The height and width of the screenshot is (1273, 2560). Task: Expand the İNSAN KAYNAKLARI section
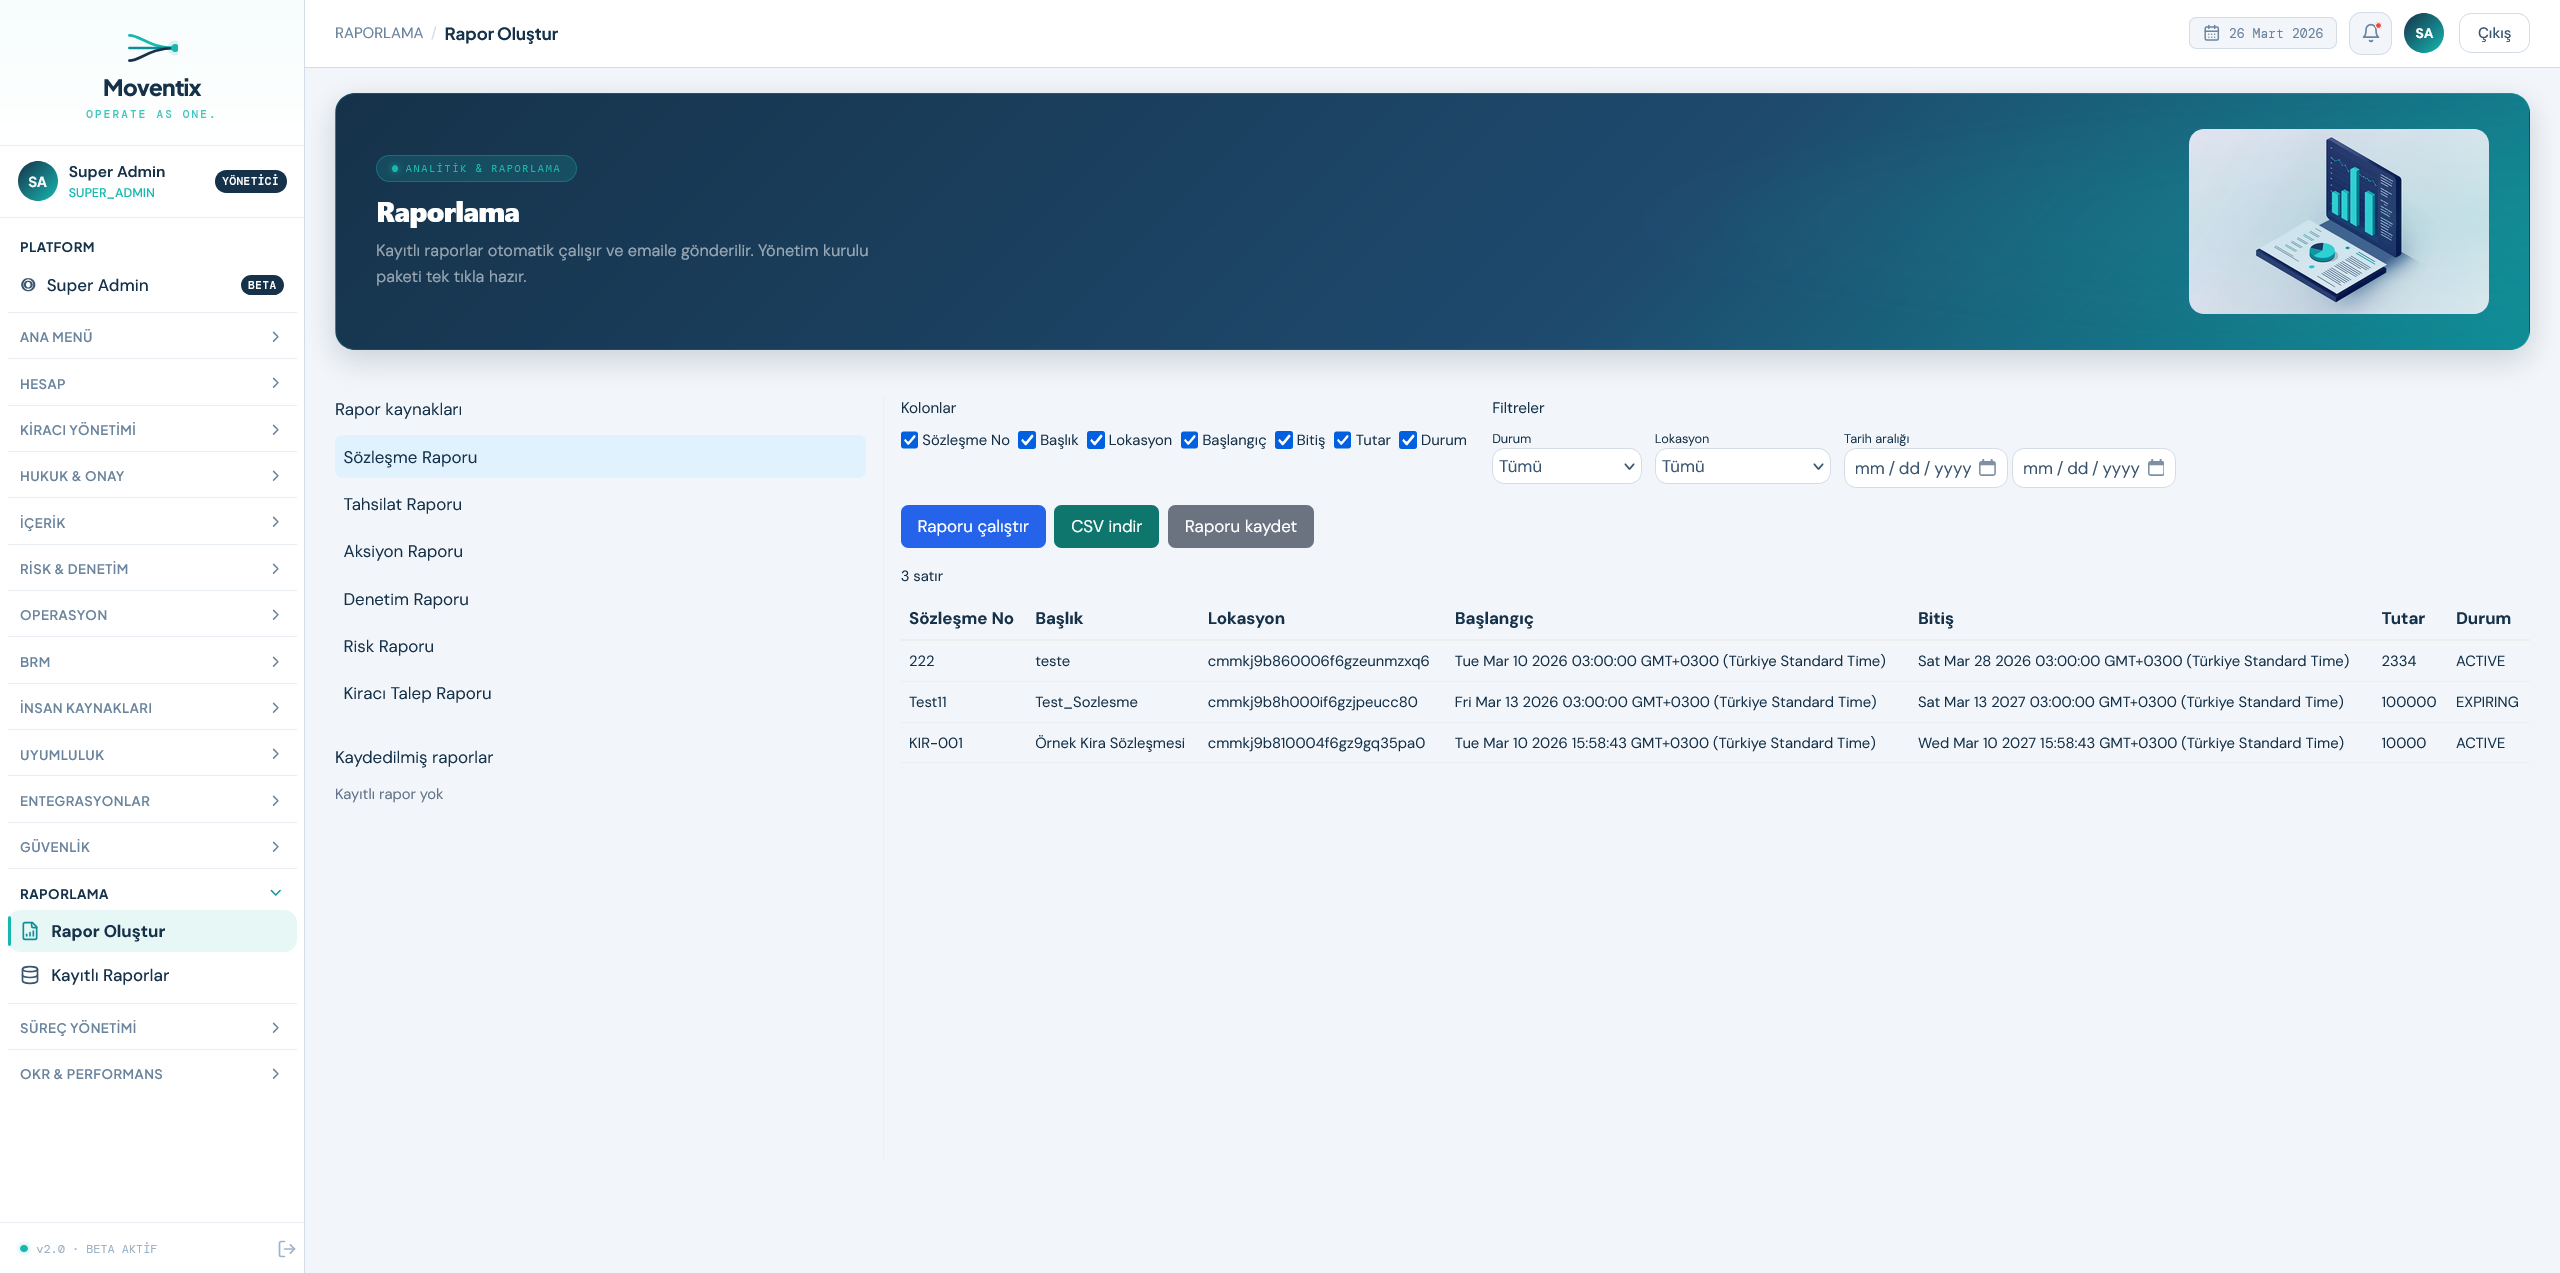152,708
